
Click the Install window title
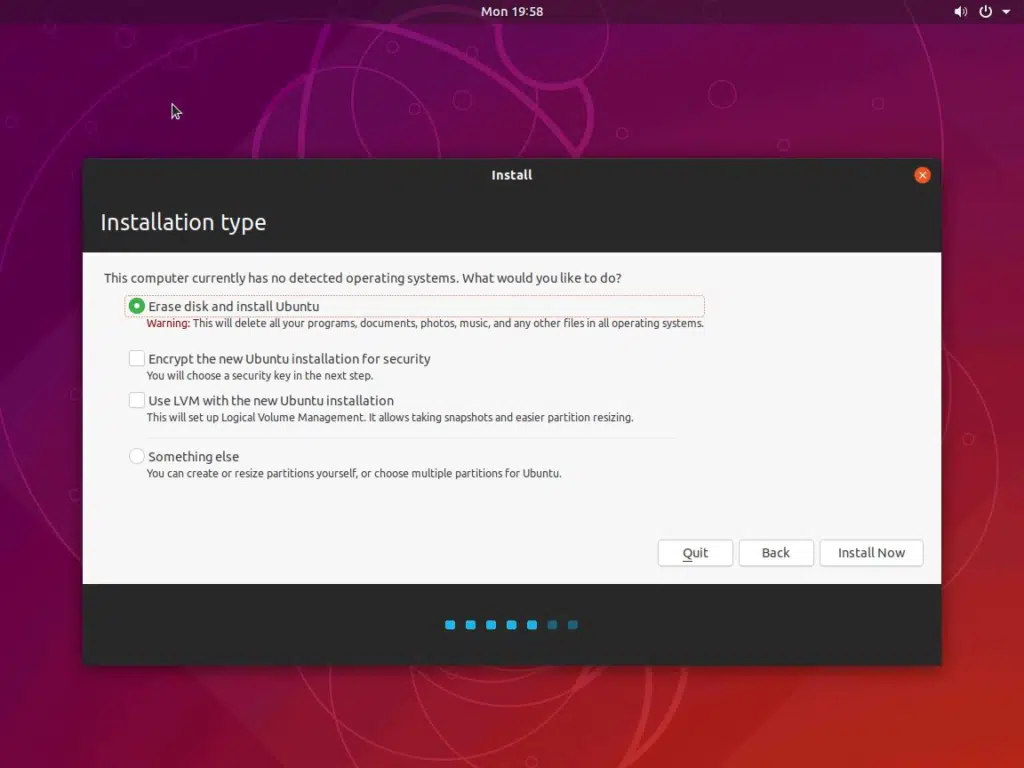[512, 175]
